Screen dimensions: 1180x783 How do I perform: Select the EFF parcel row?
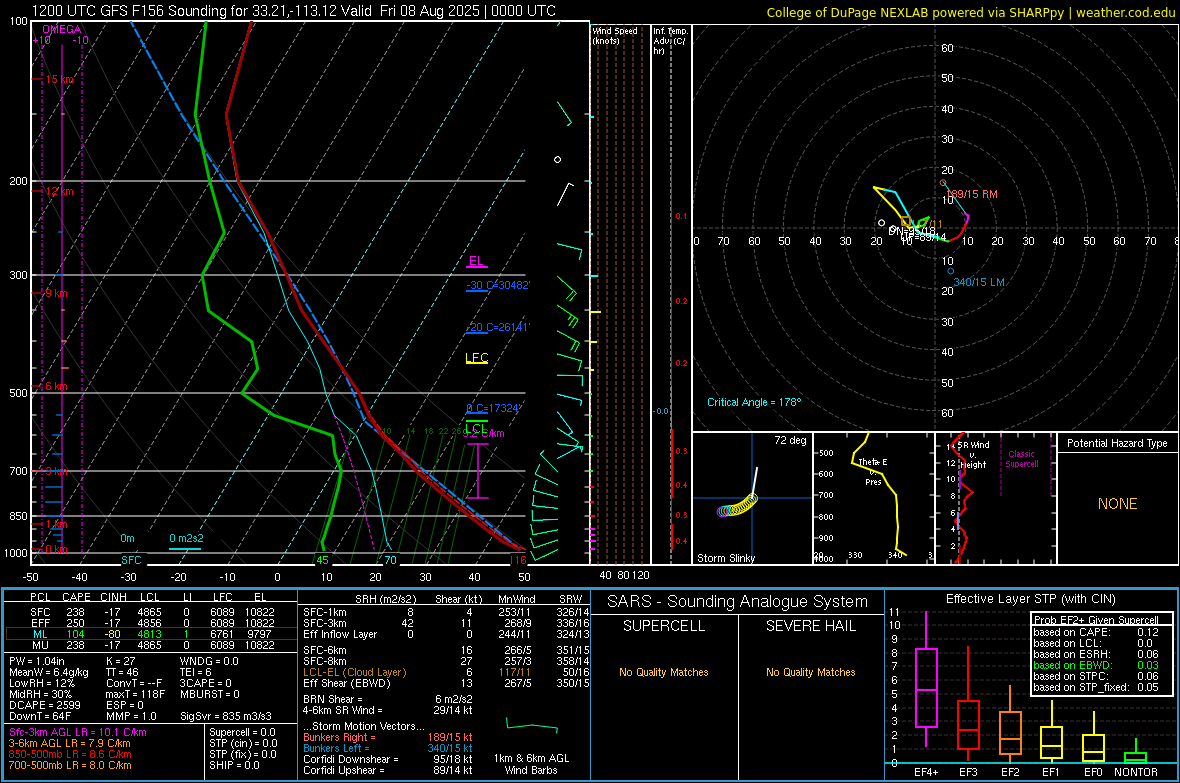[151, 623]
